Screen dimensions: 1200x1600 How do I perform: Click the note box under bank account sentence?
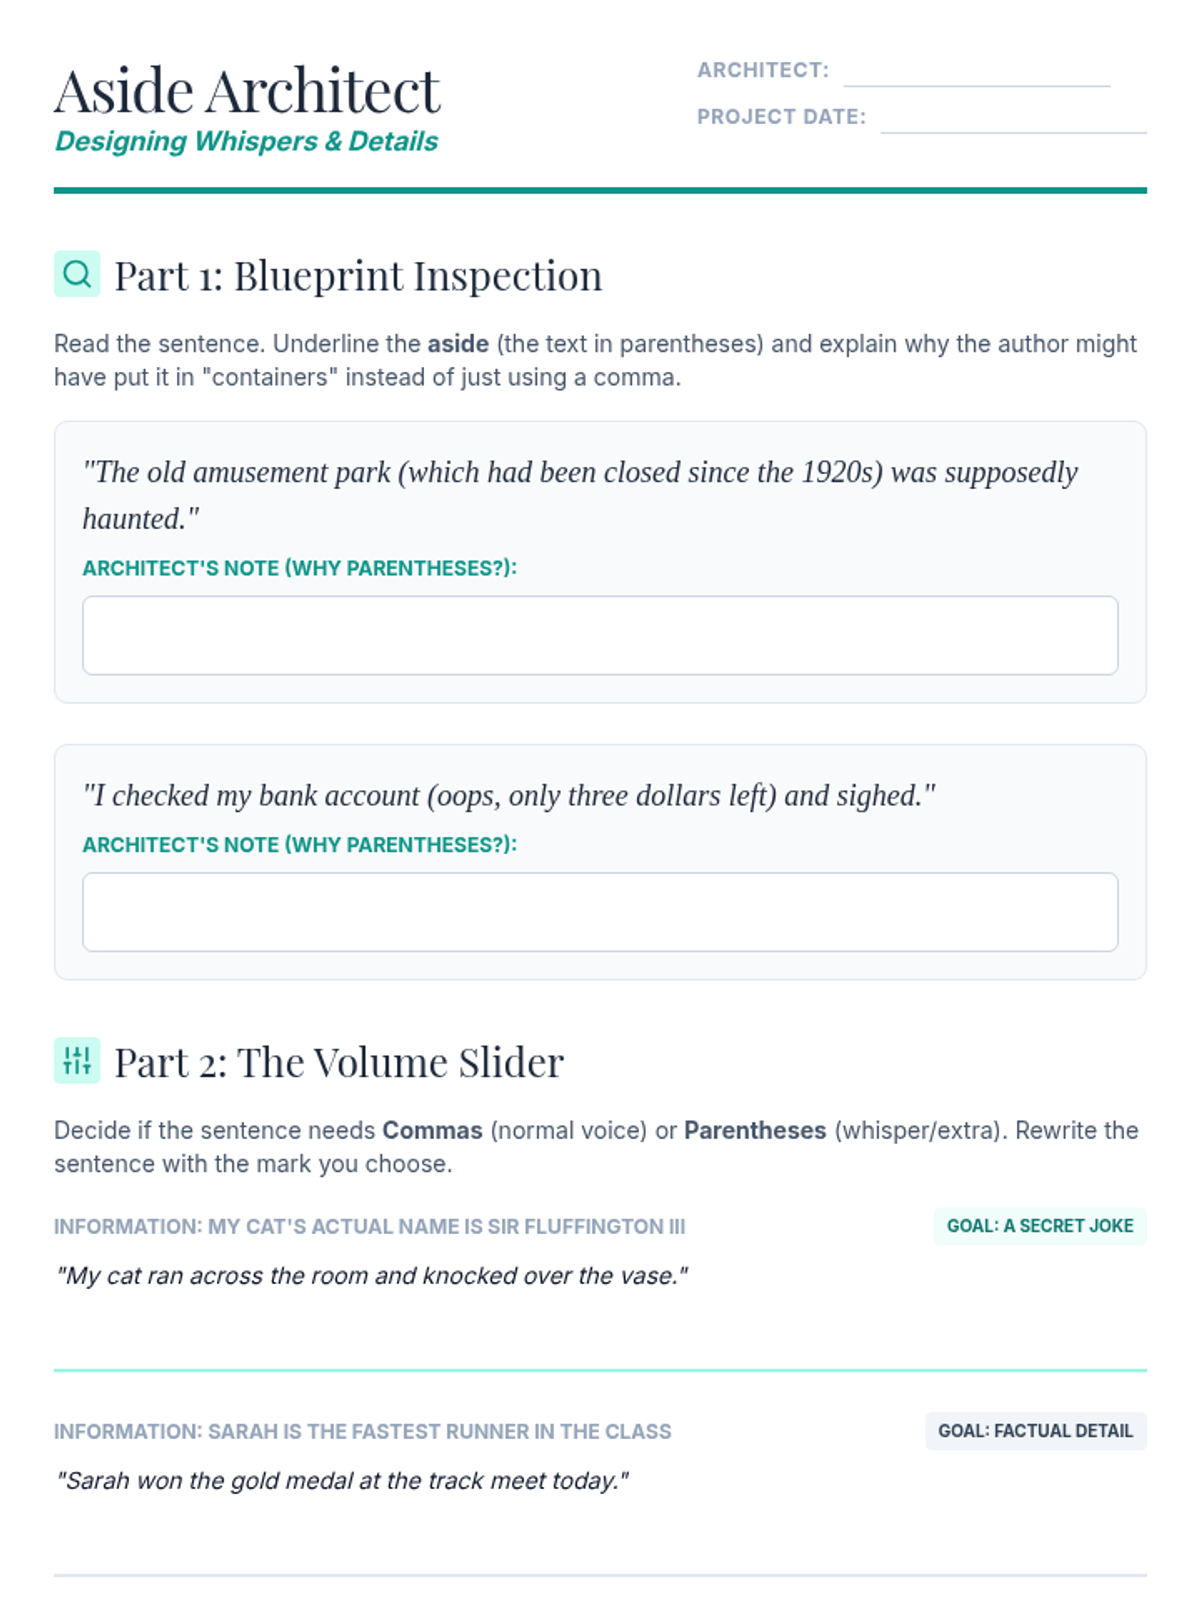(600, 912)
